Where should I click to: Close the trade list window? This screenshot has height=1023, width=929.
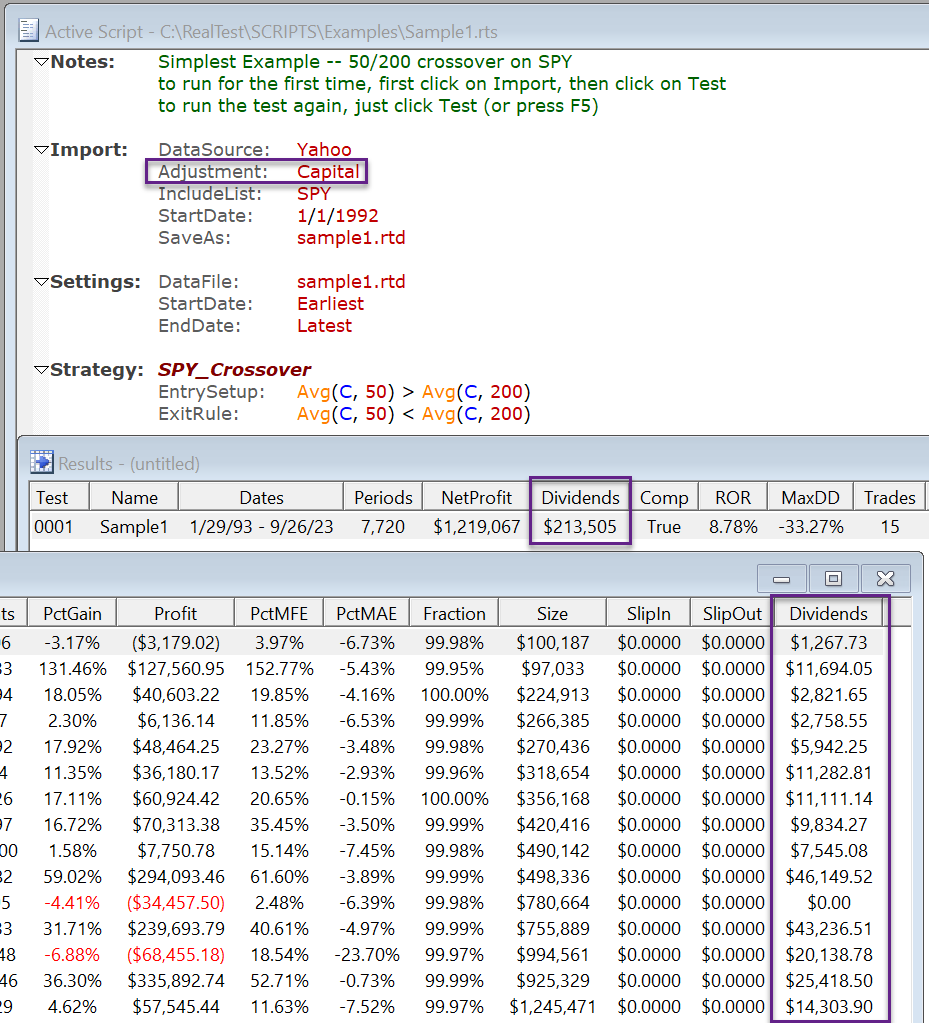[x=884, y=578]
